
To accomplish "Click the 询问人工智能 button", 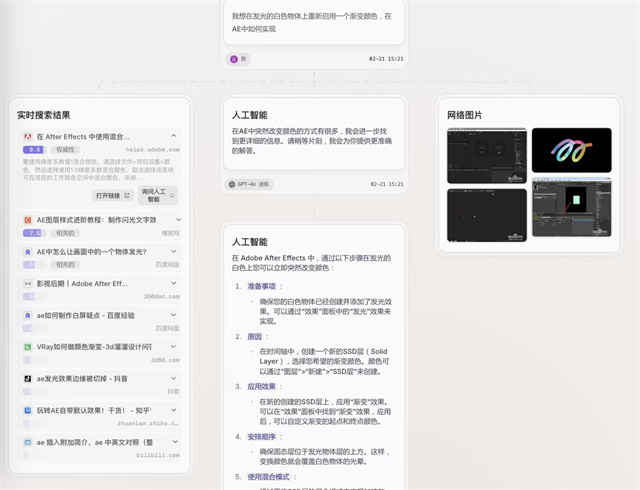I will tap(157, 195).
